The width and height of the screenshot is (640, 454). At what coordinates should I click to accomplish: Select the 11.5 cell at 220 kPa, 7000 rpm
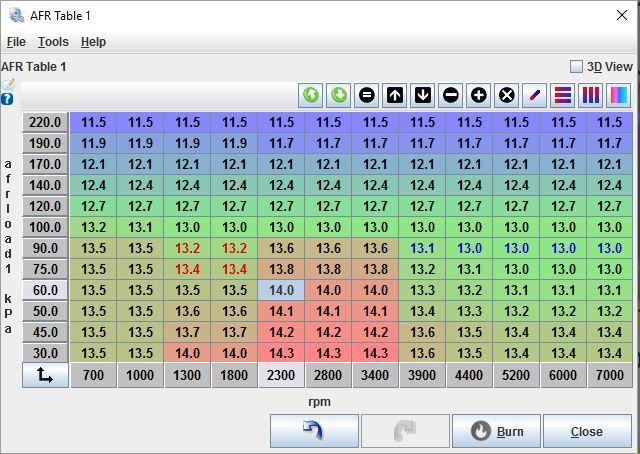tap(610, 122)
